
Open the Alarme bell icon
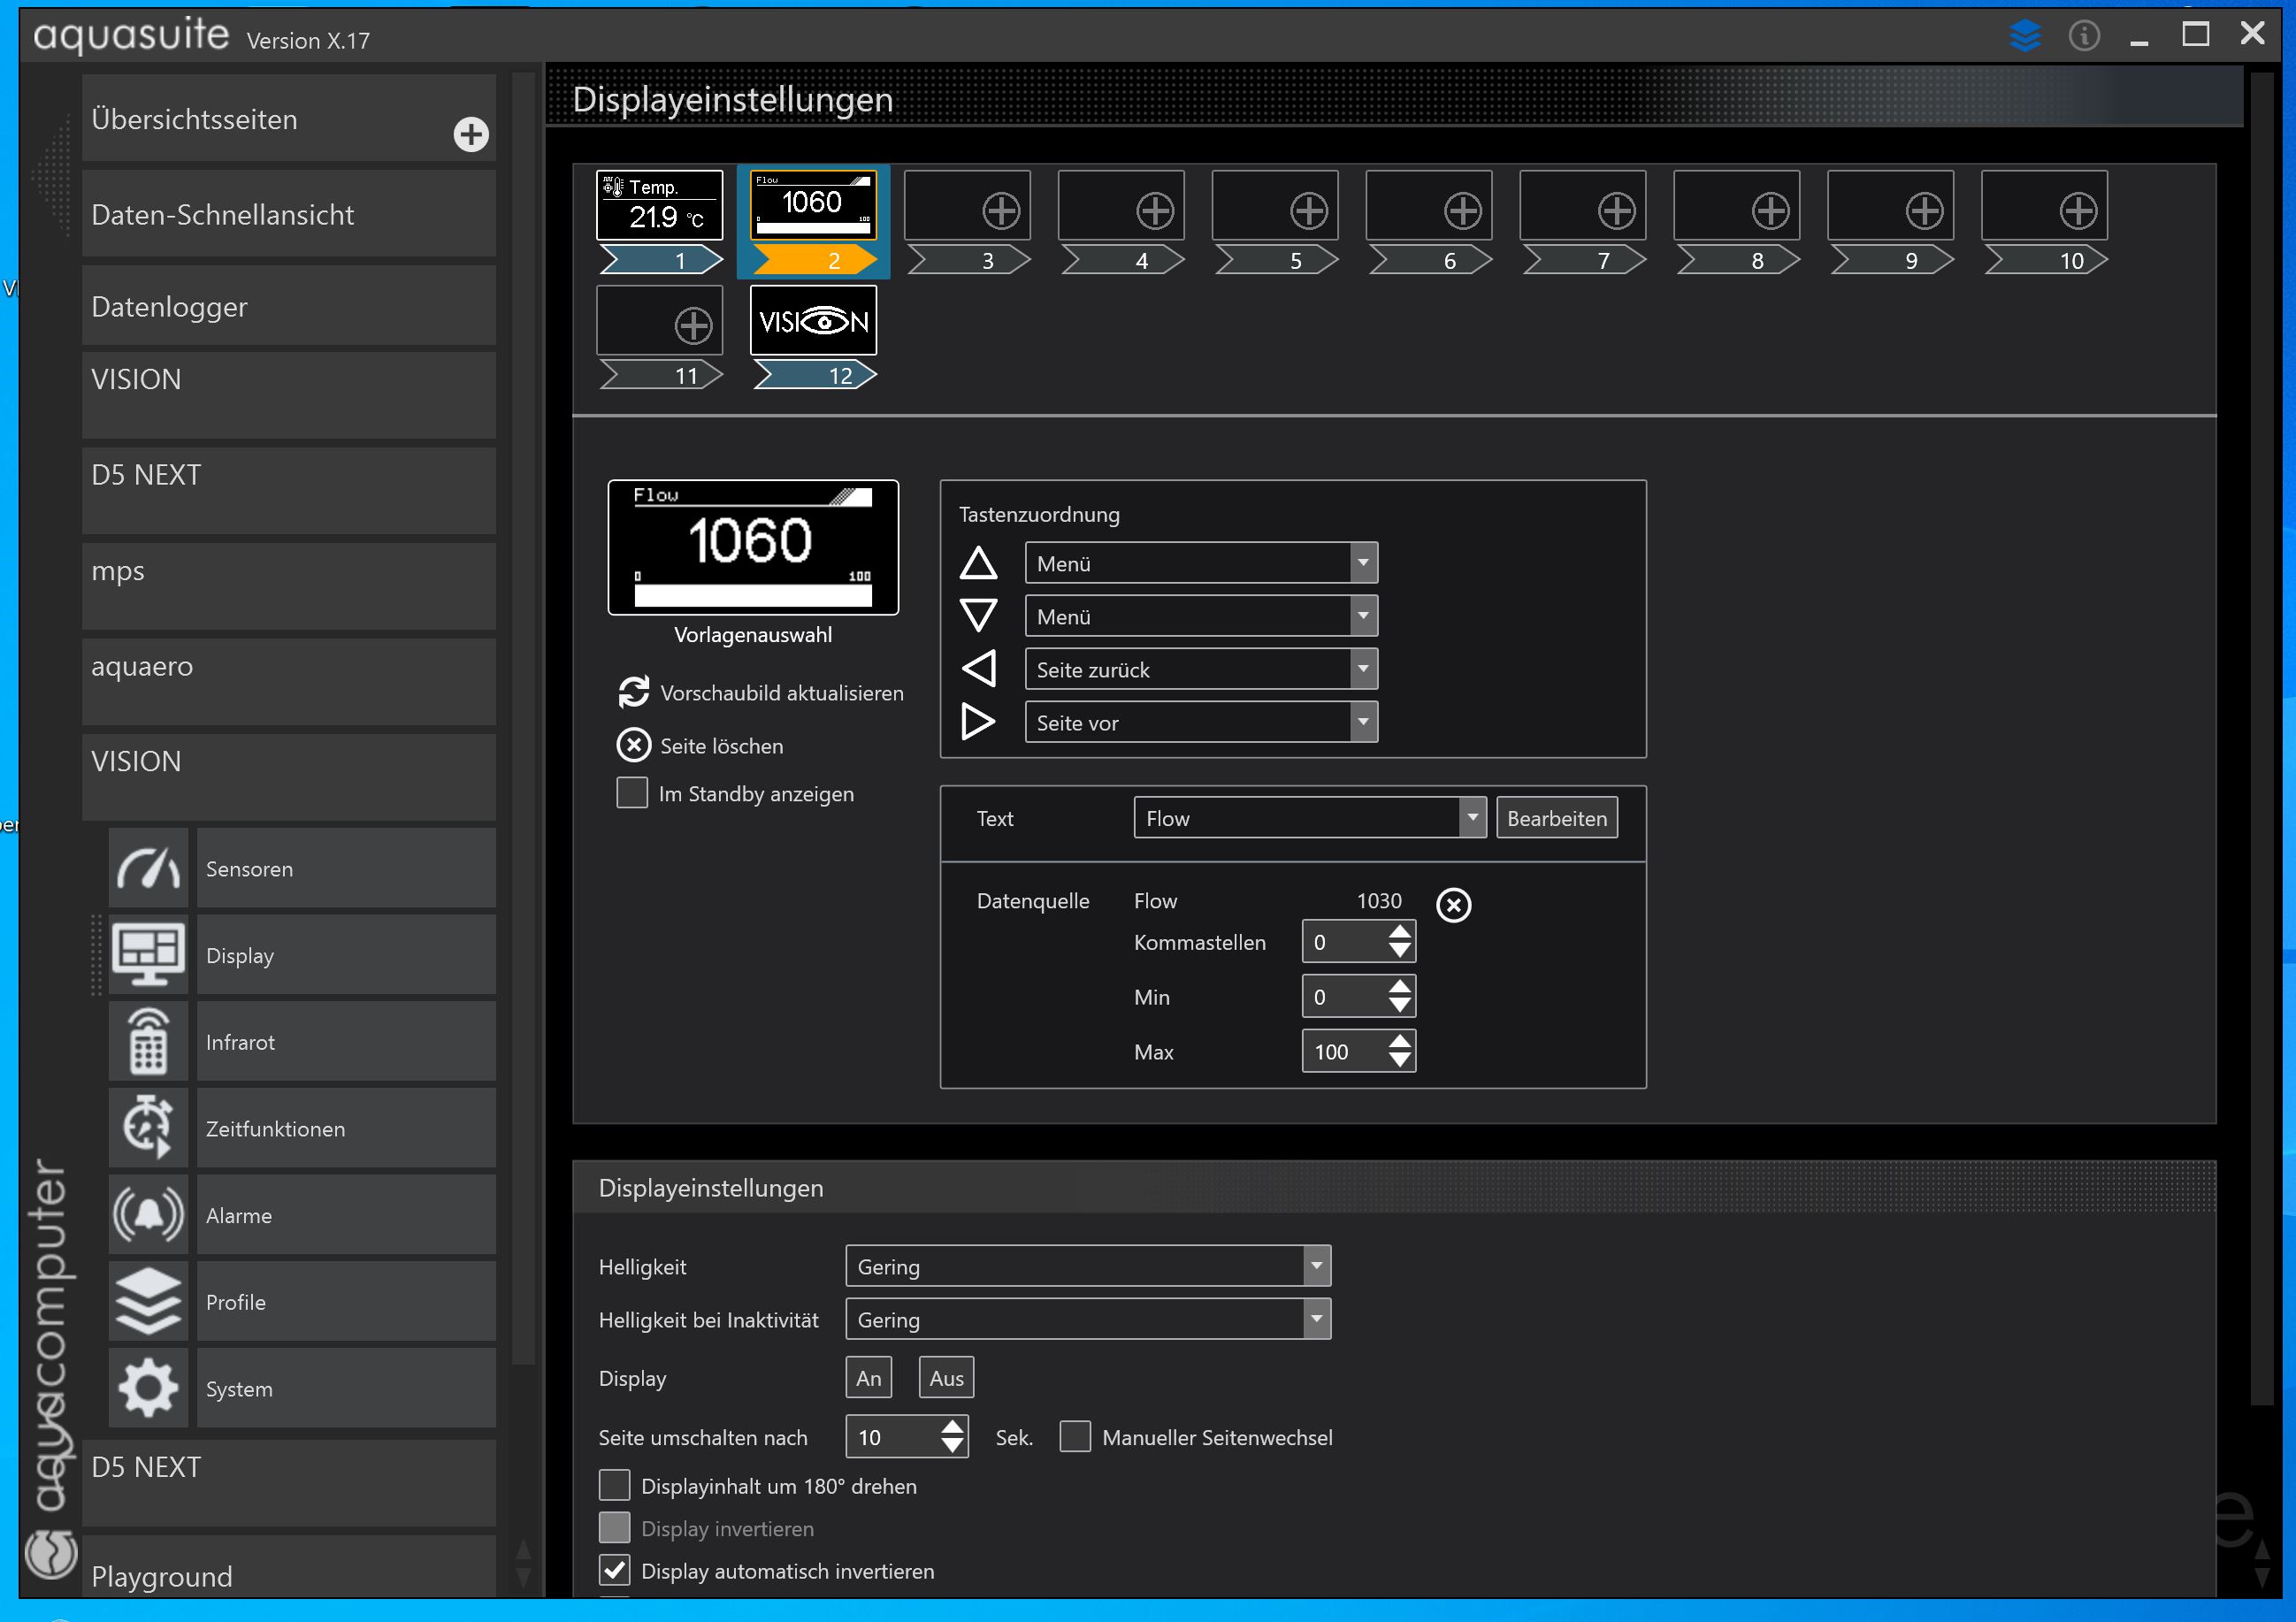148,1215
